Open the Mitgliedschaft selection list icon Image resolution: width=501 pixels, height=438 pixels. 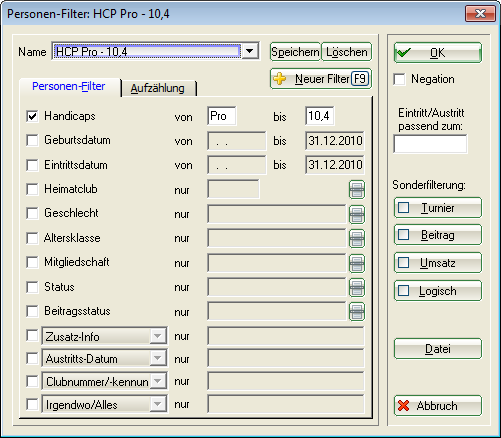tap(357, 263)
